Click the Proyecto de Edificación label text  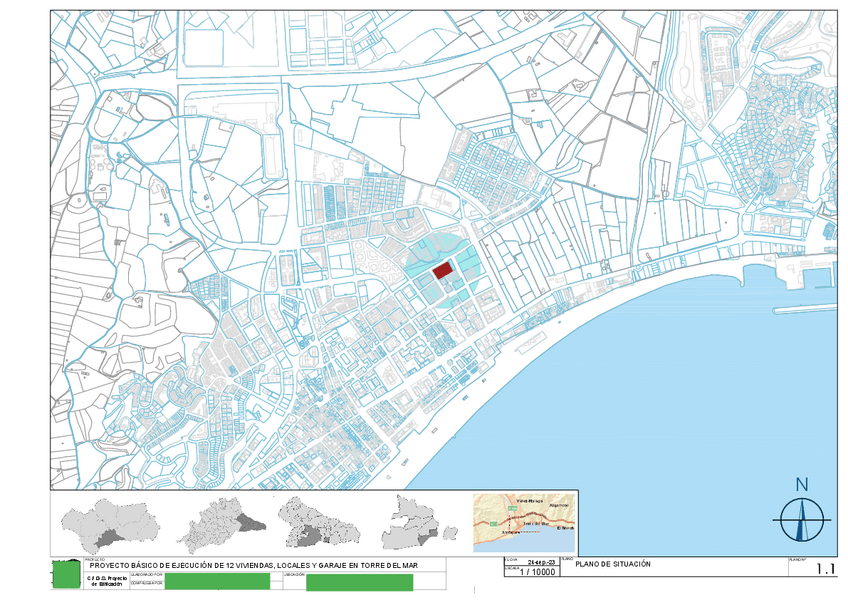coord(104,581)
